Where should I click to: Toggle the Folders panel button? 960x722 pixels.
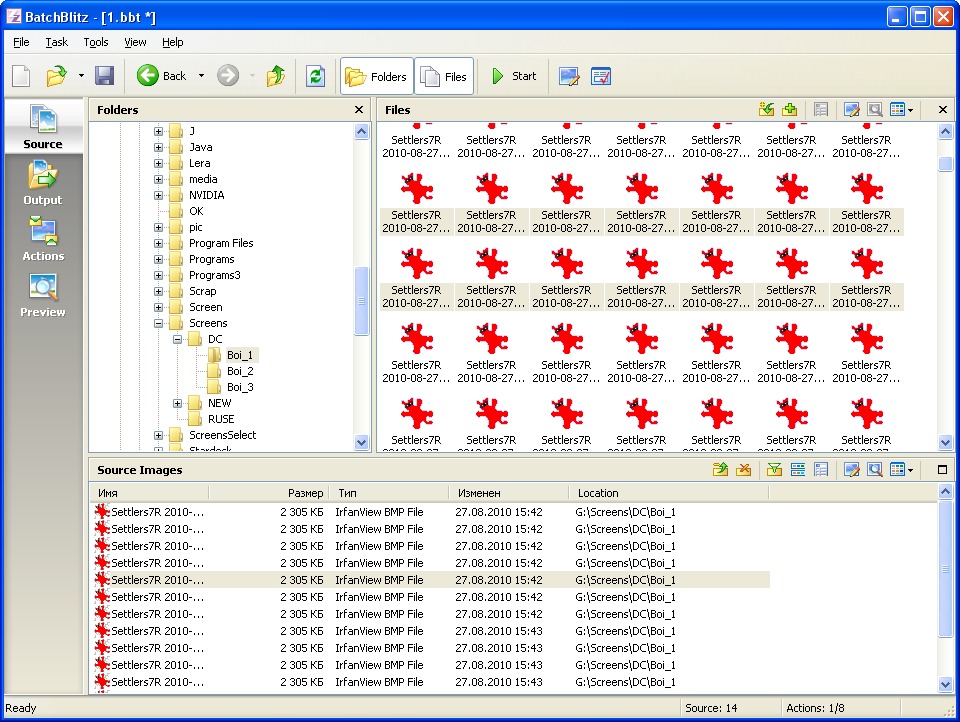click(x=376, y=76)
